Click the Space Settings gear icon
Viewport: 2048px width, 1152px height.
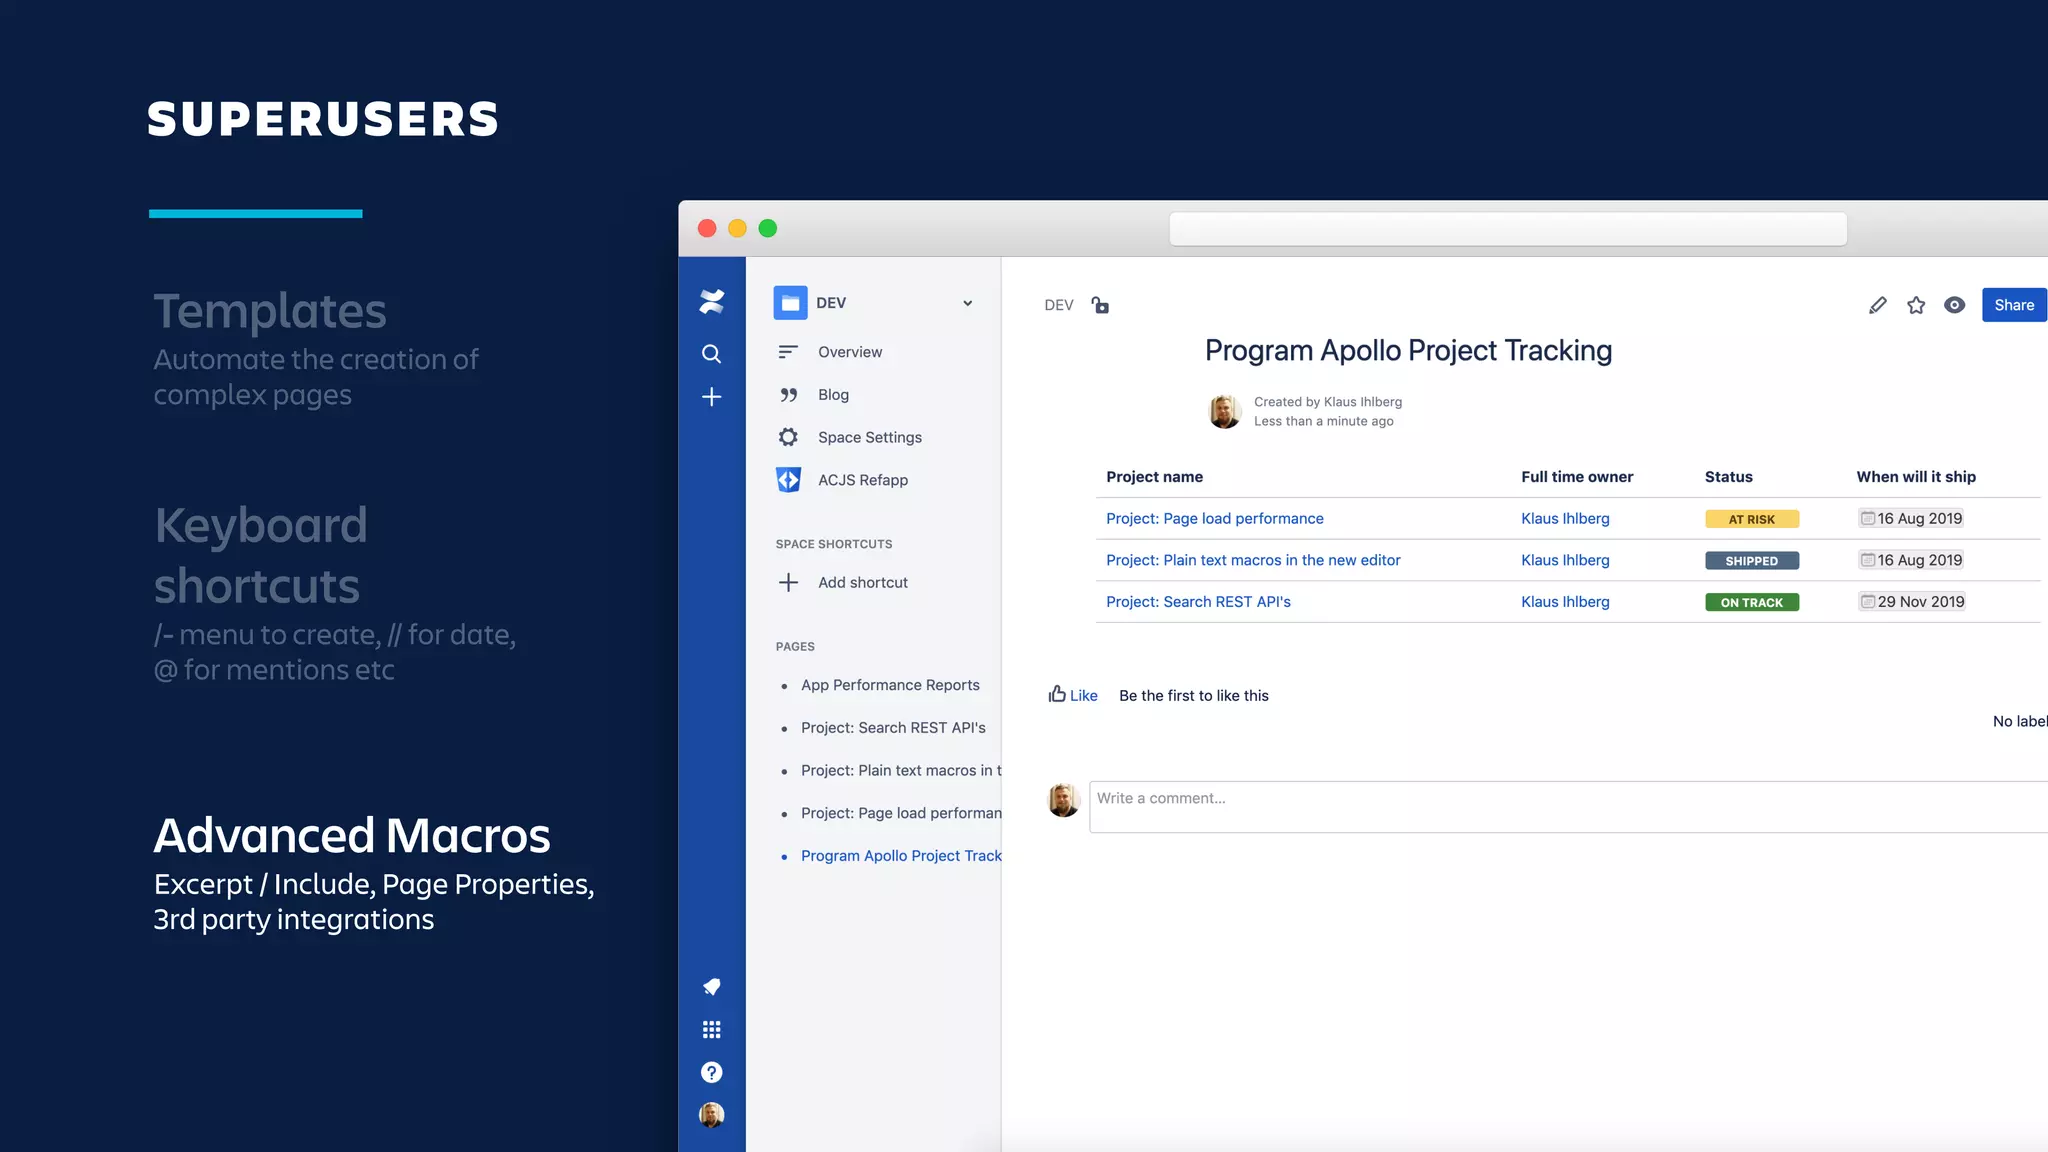click(788, 437)
